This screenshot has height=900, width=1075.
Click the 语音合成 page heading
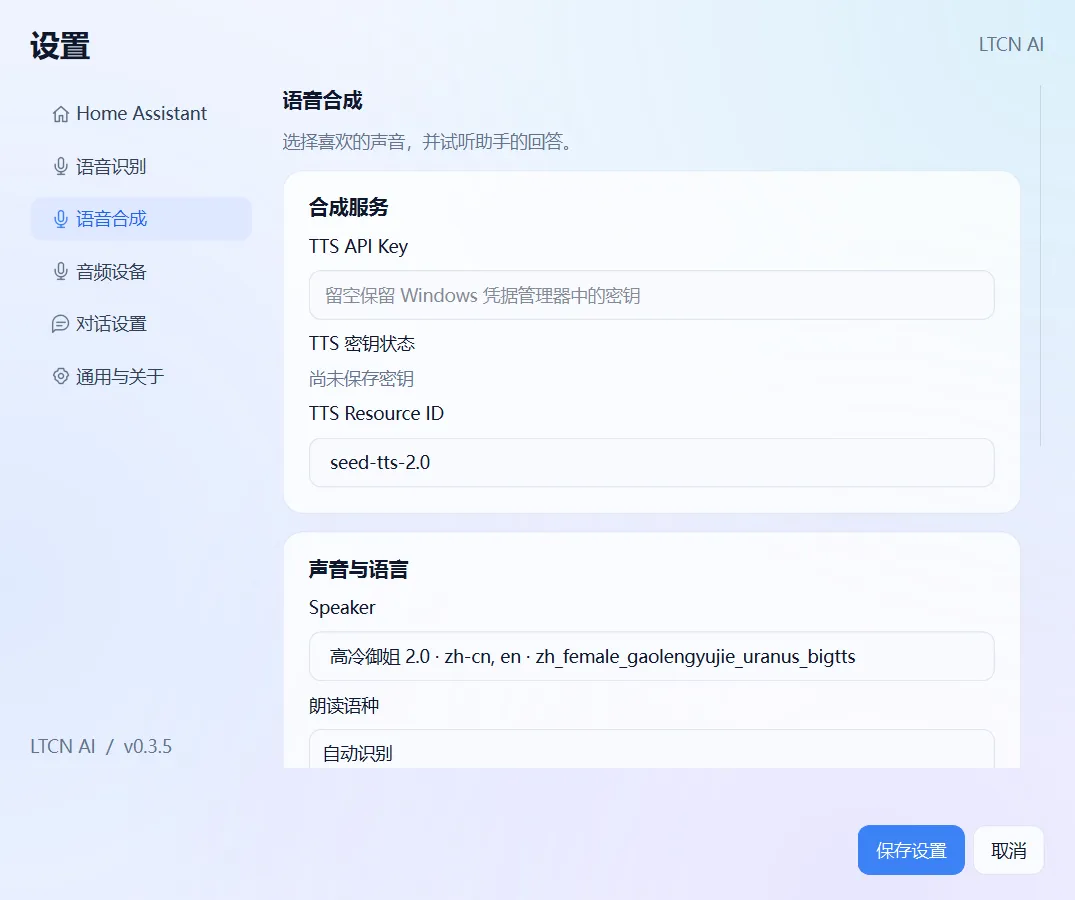[322, 101]
